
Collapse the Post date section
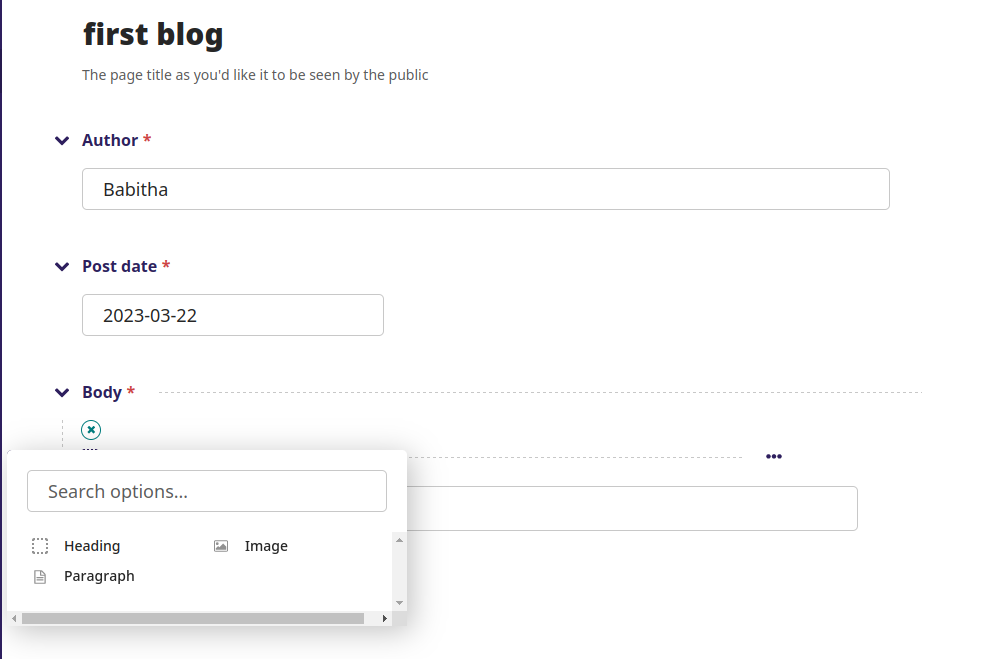(x=62, y=266)
